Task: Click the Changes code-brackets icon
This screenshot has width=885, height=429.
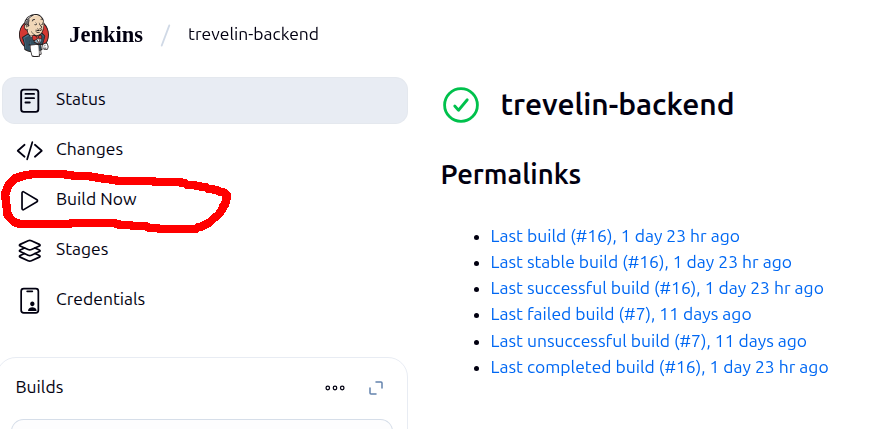Action: (x=30, y=150)
